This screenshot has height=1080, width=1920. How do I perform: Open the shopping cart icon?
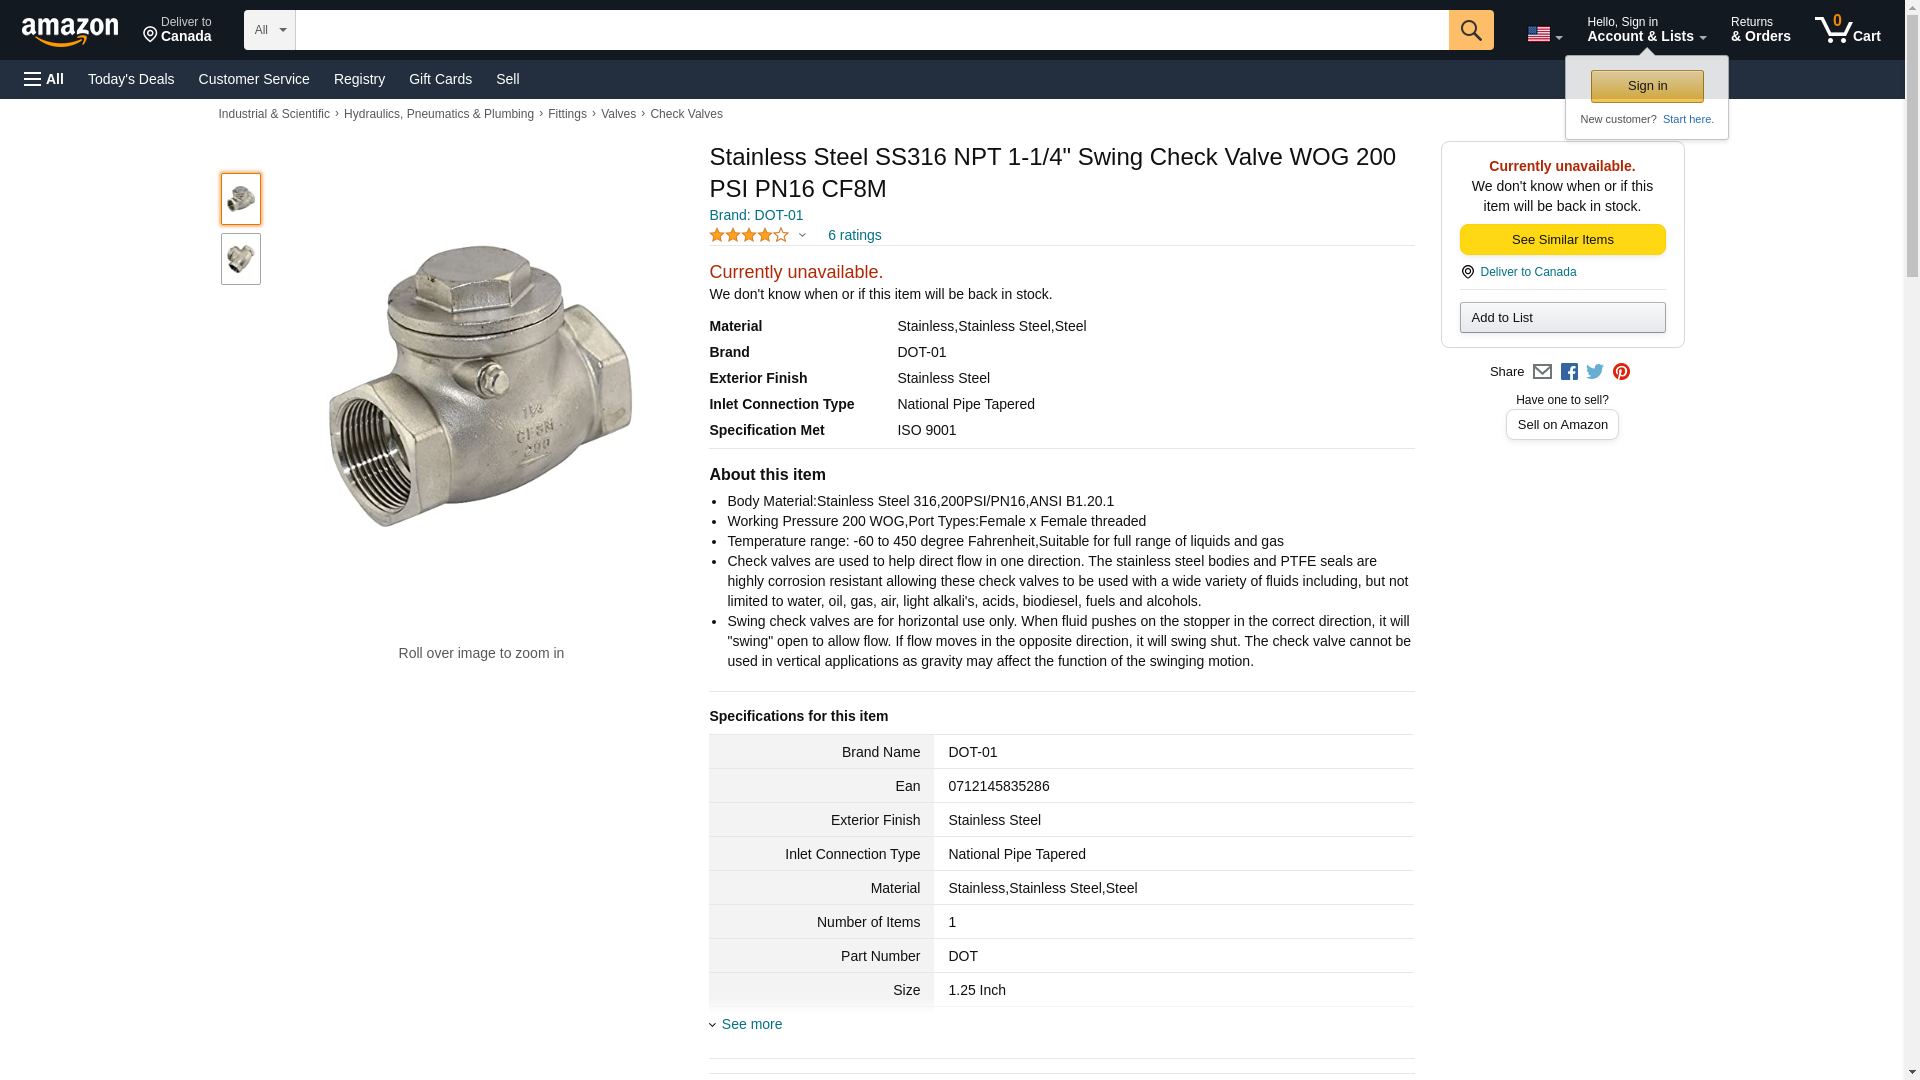pyautogui.click(x=1847, y=30)
